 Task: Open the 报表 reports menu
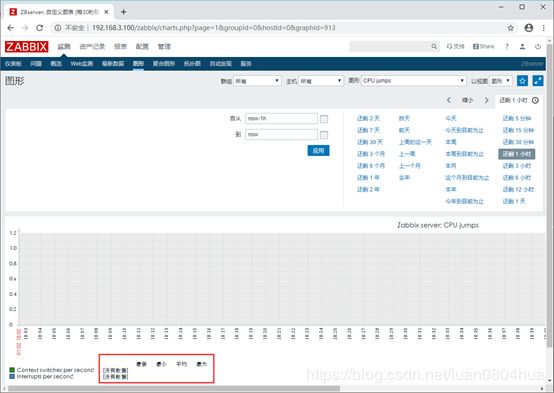click(x=120, y=46)
